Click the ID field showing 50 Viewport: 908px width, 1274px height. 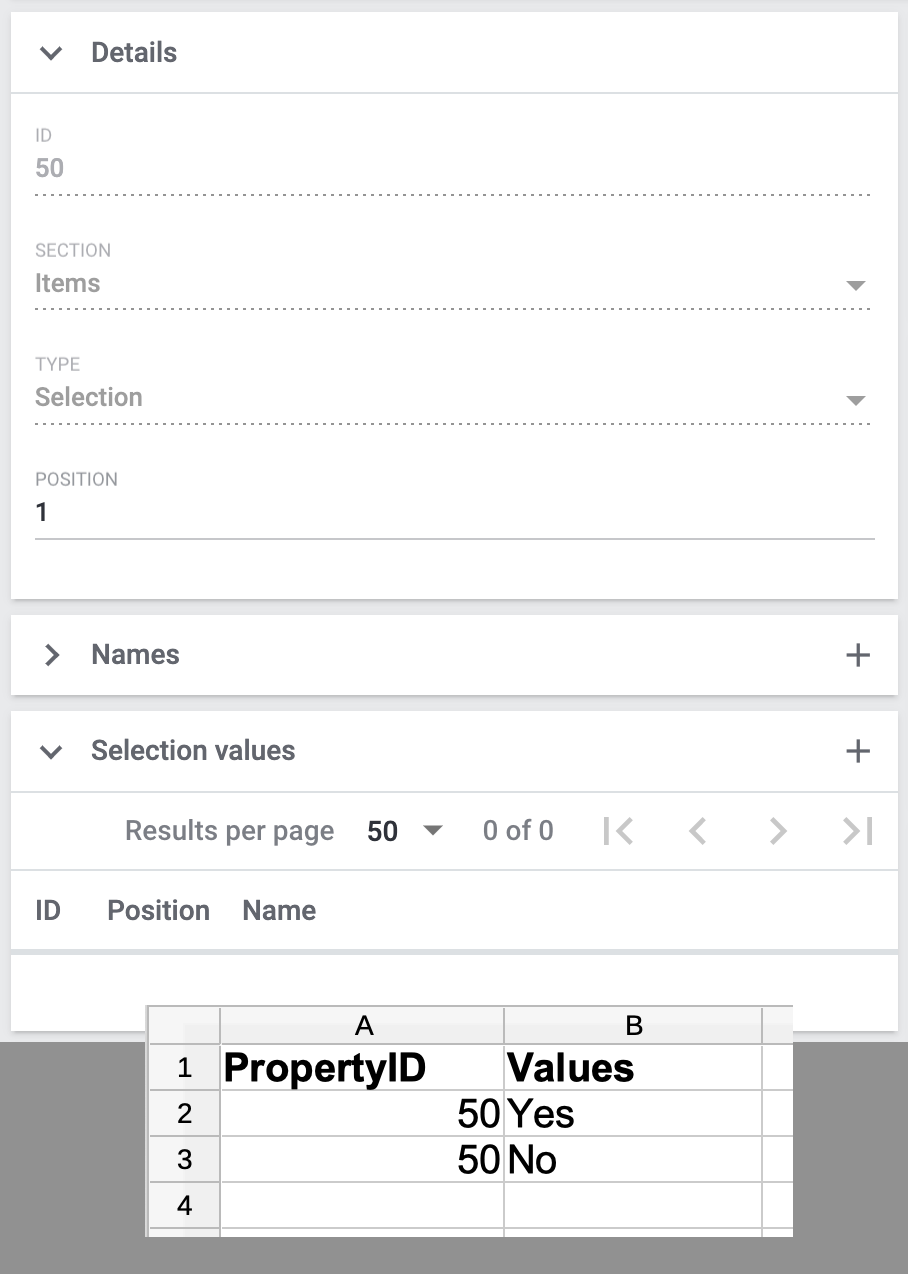point(452,168)
